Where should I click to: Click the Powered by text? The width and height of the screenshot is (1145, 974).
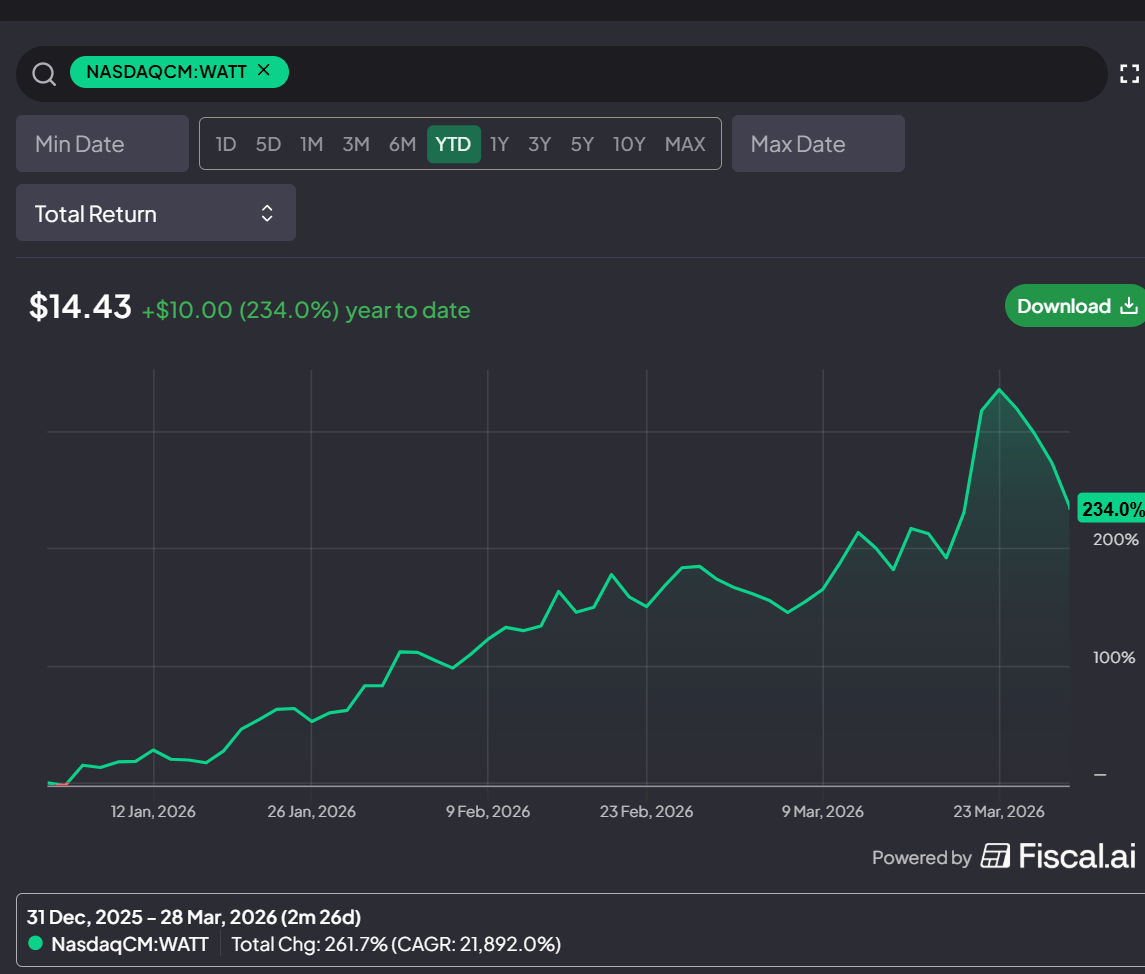(x=922, y=857)
